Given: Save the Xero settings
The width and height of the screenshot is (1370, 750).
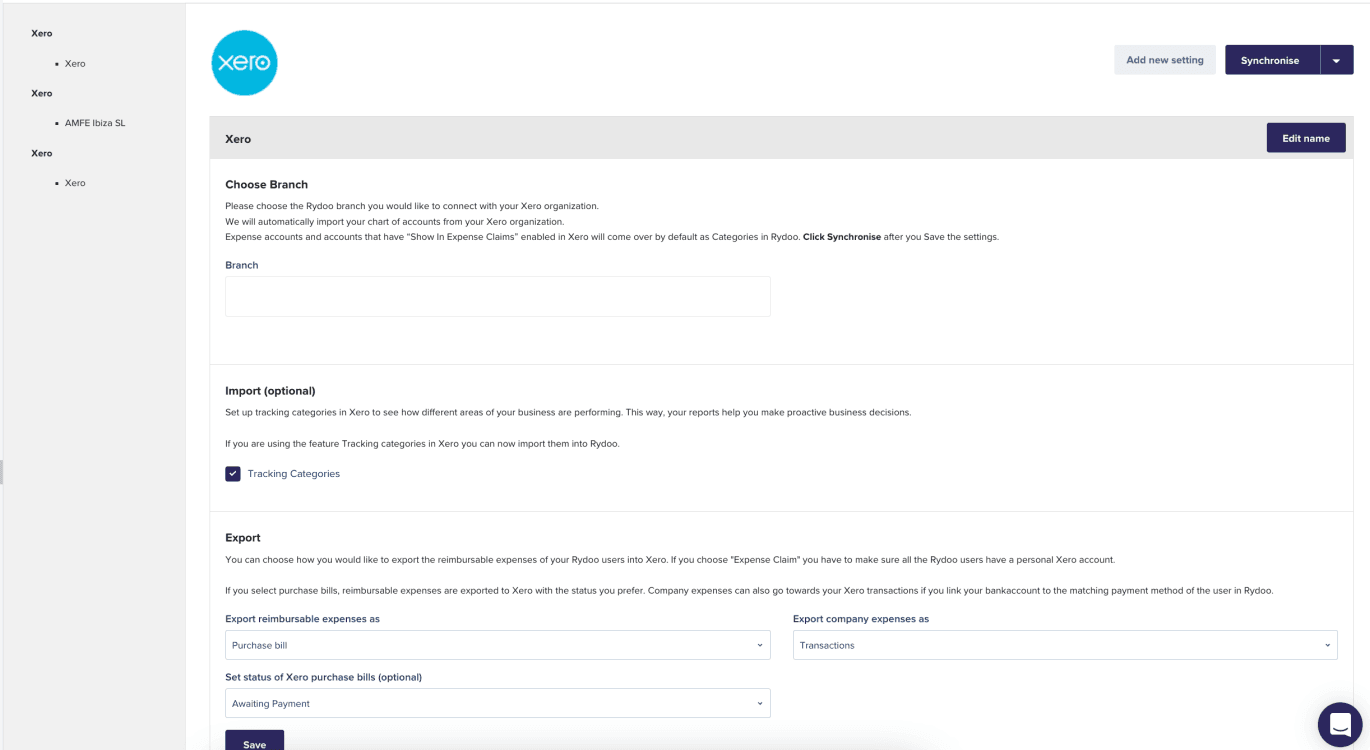Looking at the screenshot, I should pos(254,742).
